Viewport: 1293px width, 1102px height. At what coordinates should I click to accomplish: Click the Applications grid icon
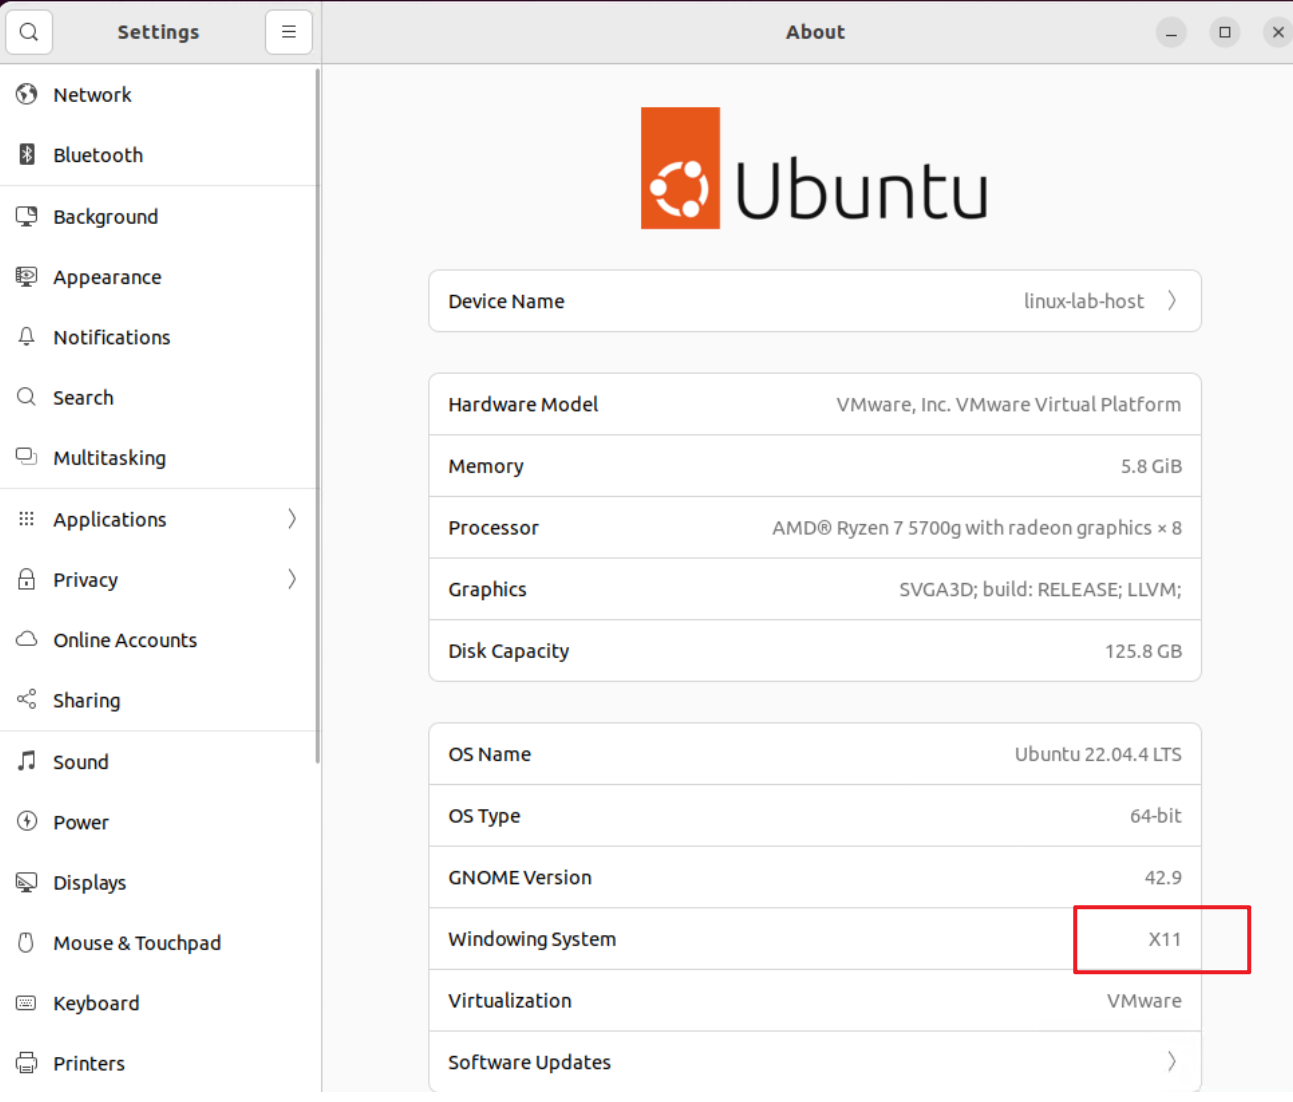pos(27,518)
